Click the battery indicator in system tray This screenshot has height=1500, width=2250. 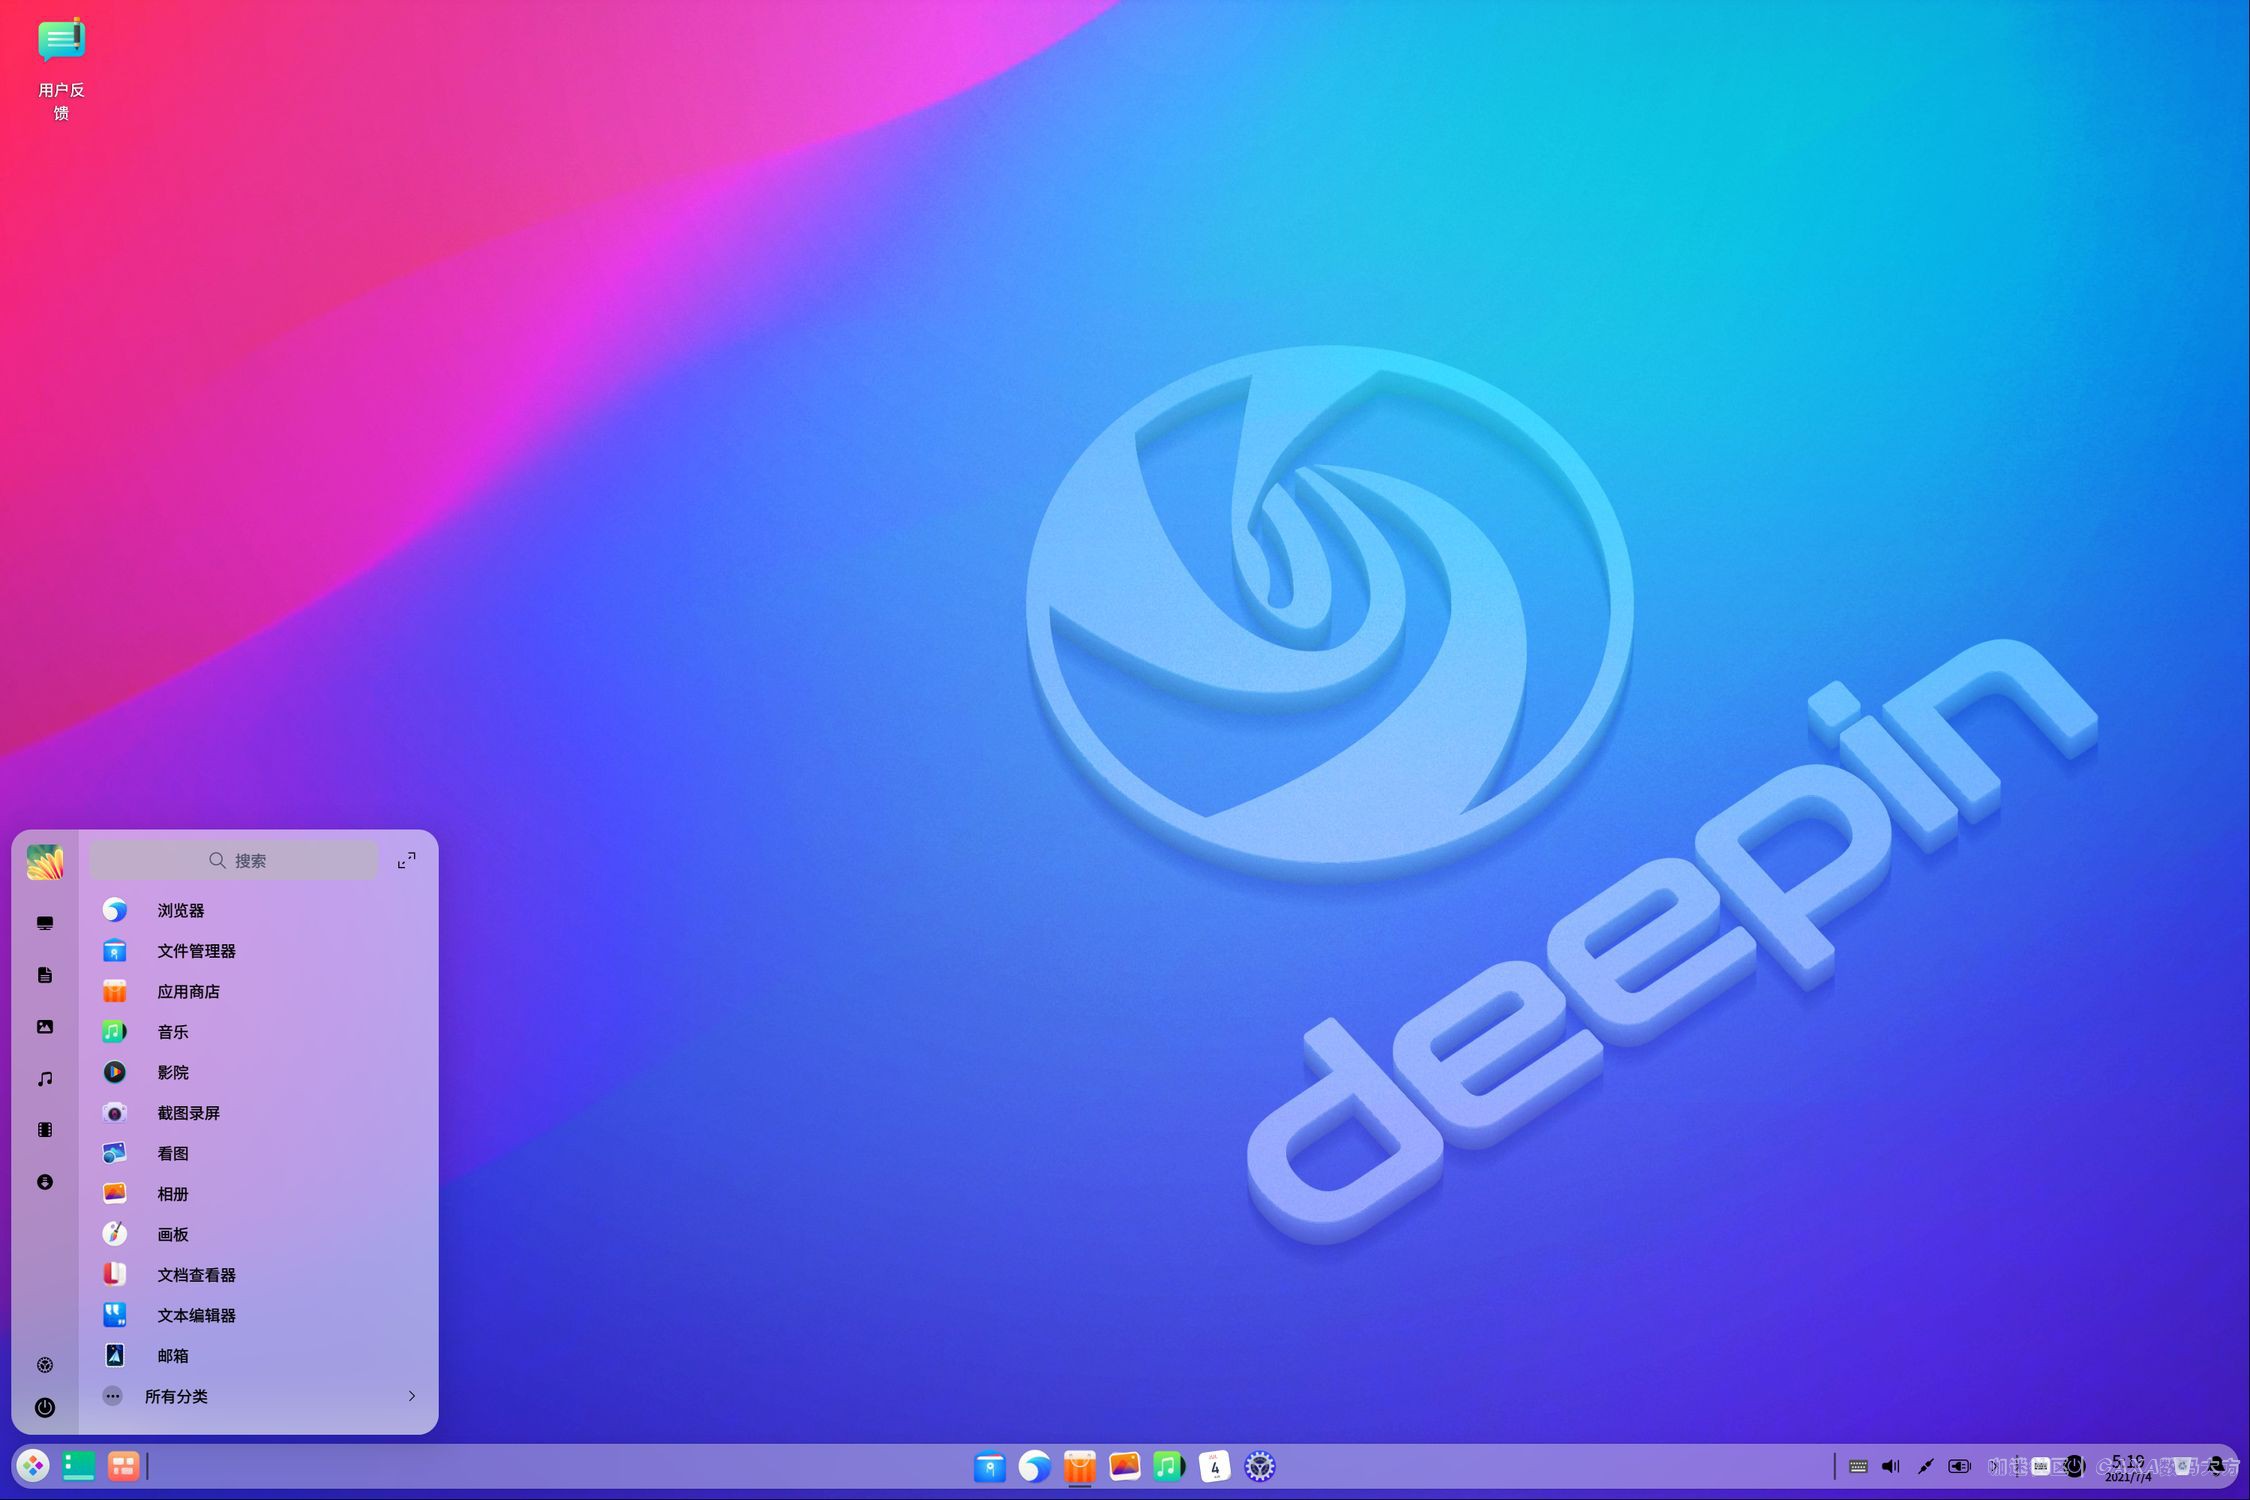click(1958, 1466)
